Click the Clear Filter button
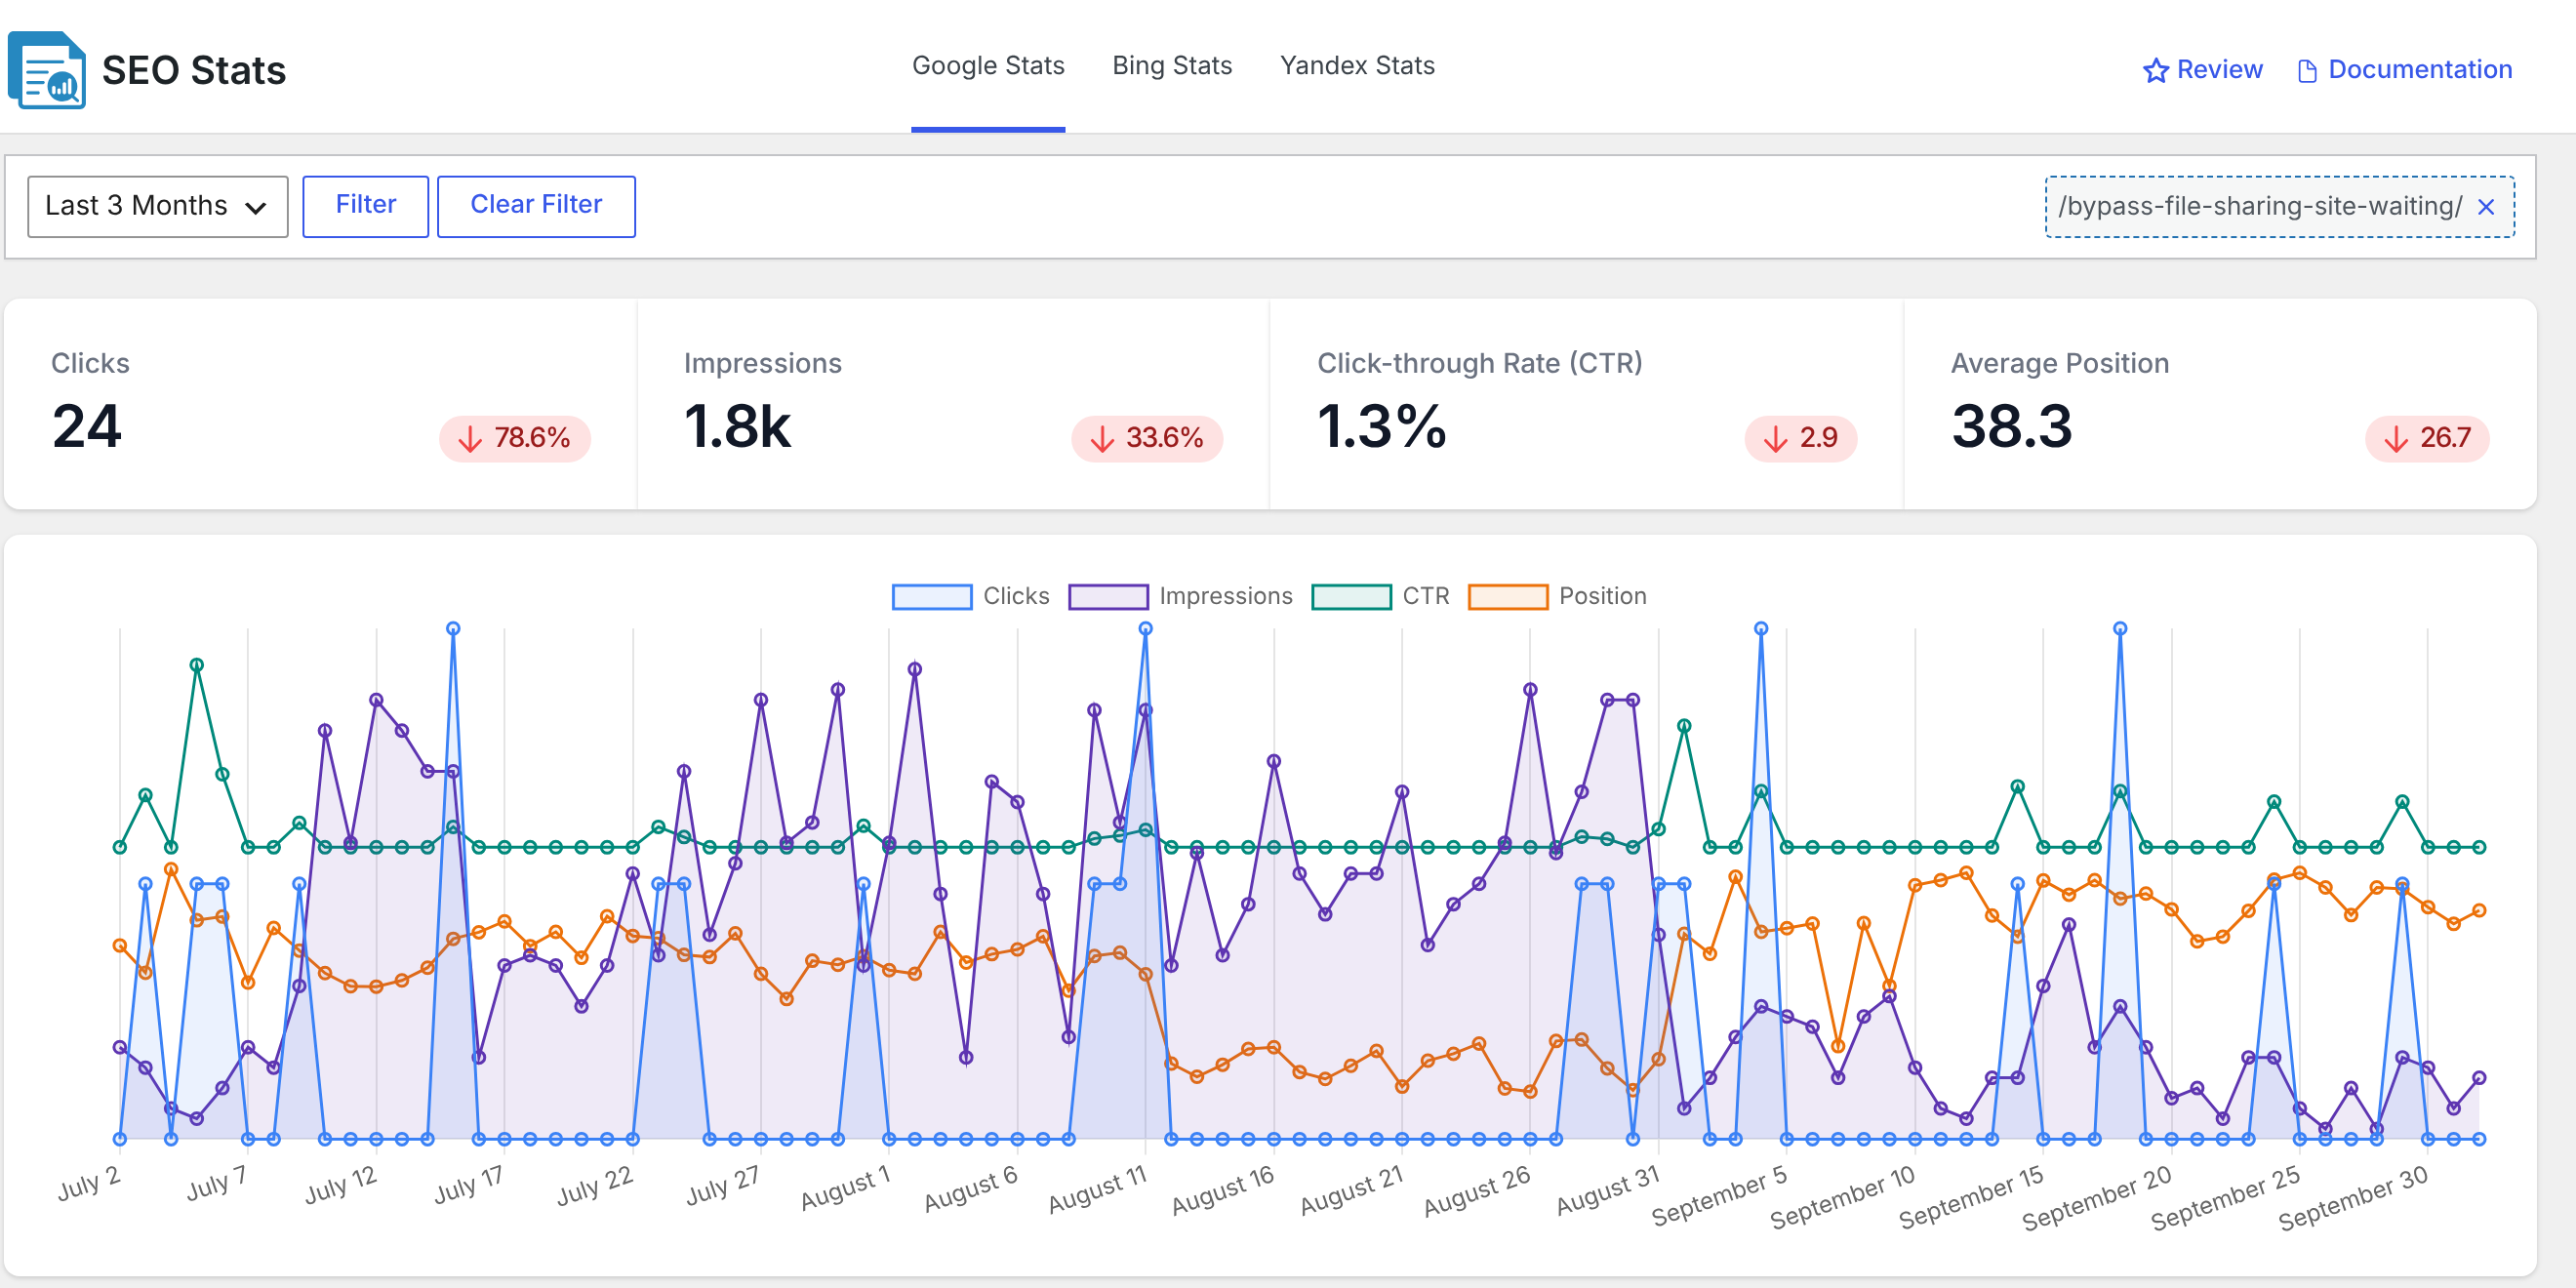This screenshot has width=2576, height=1288. tap(536, 206)
